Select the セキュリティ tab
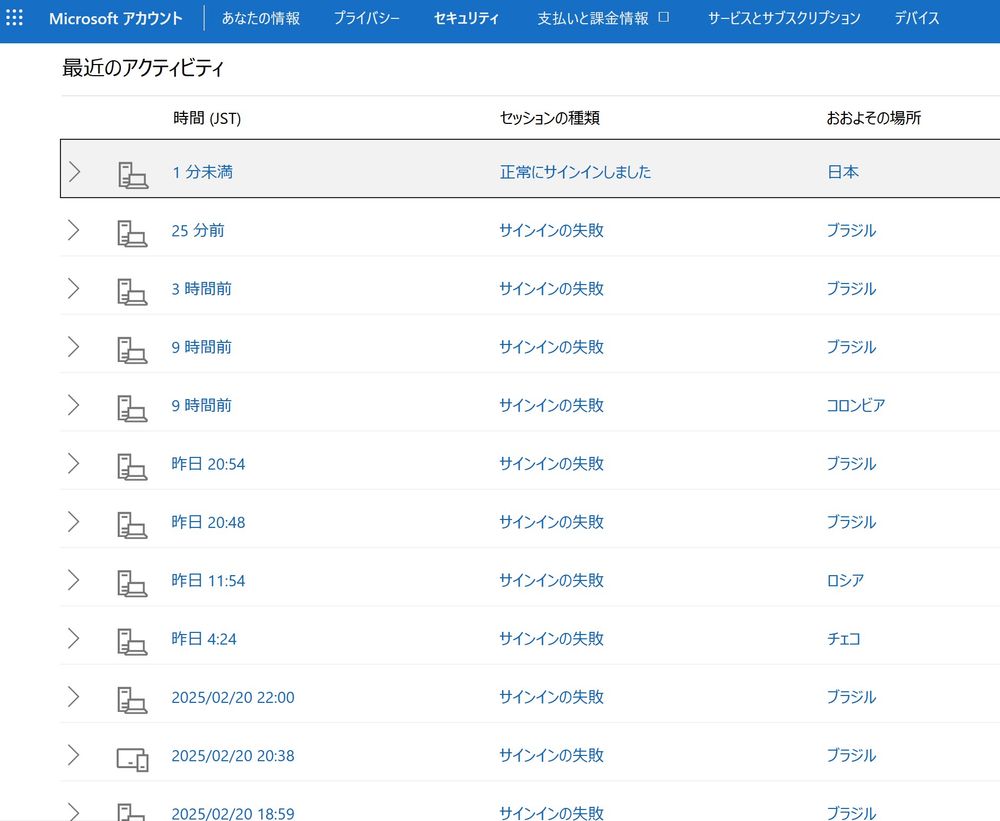The image size is (1000, 821). 466,18
